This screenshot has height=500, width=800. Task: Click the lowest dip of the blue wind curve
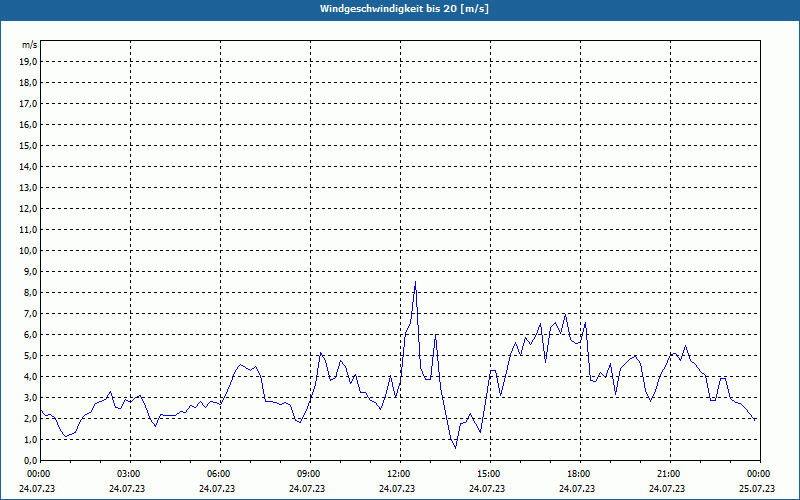(456, 447)
